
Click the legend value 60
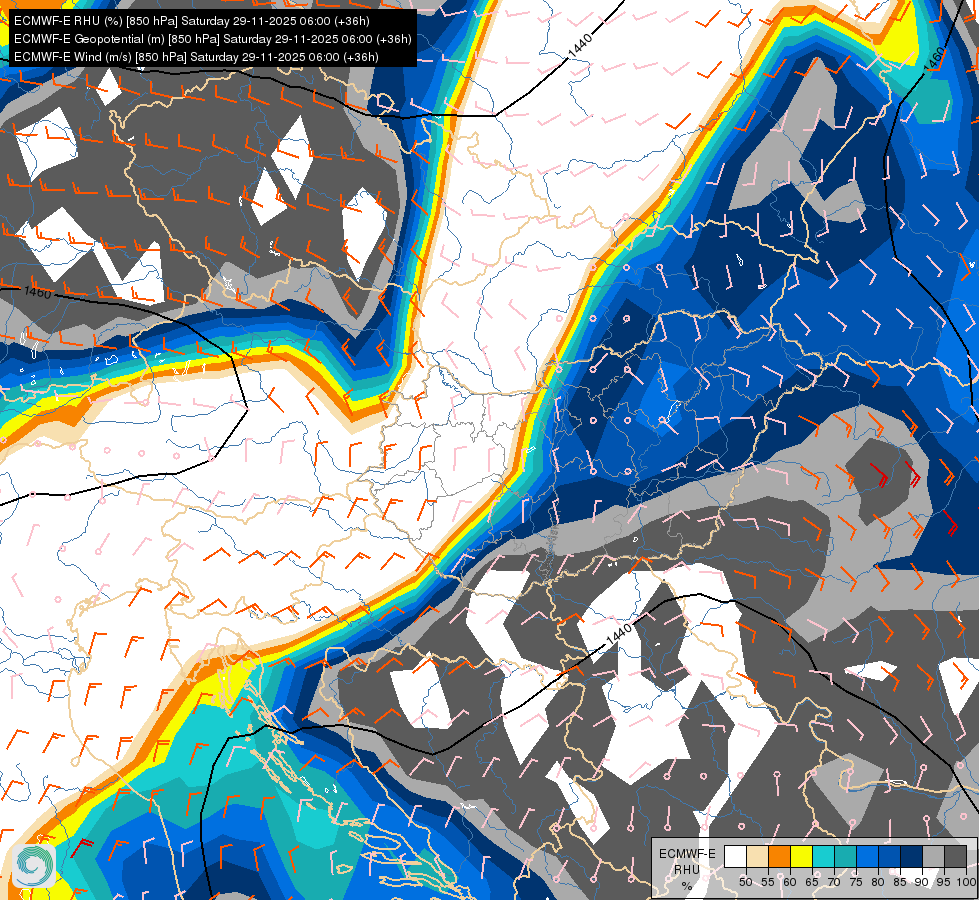[790, 882]
